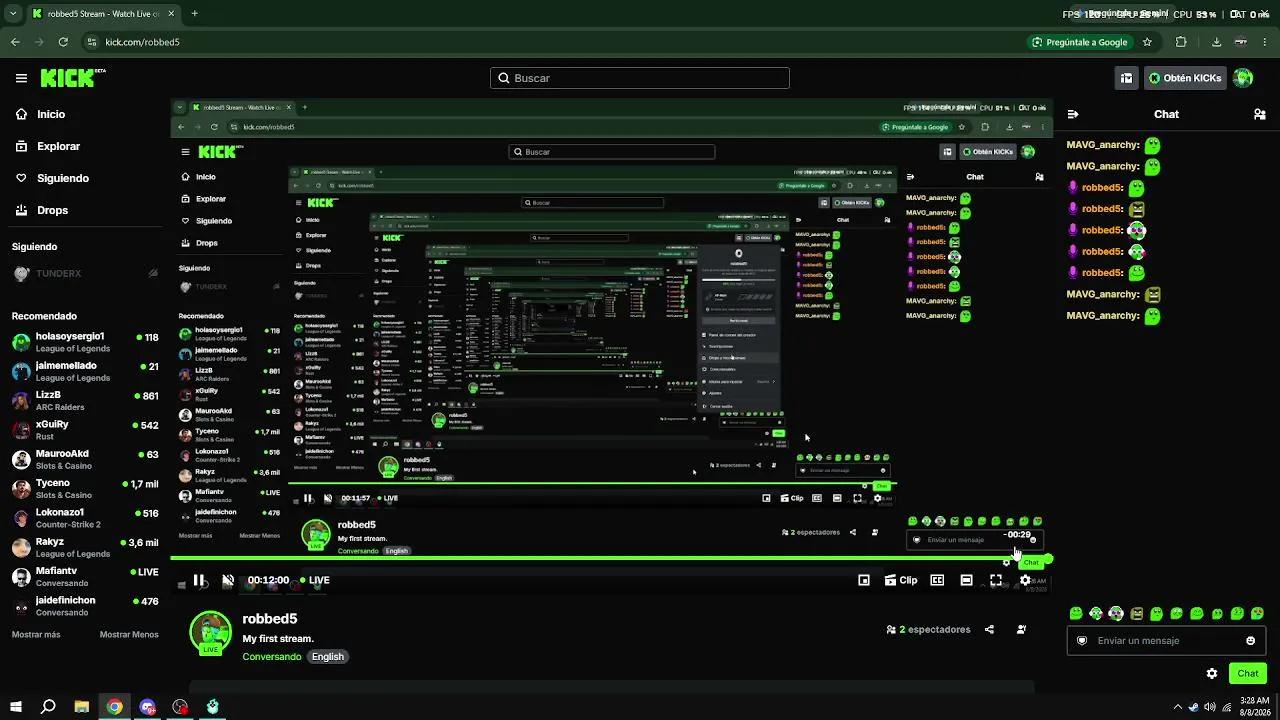The width and height of the screenshot is (1280, 720).
Task: Open Chrome downloads icon
Action: 1216,42
